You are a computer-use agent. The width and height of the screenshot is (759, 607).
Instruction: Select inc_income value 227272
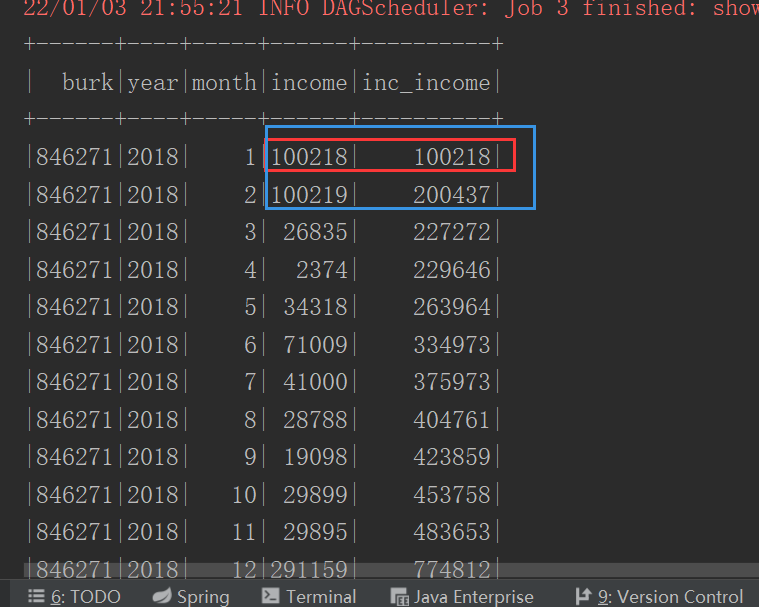coord(452,232)
